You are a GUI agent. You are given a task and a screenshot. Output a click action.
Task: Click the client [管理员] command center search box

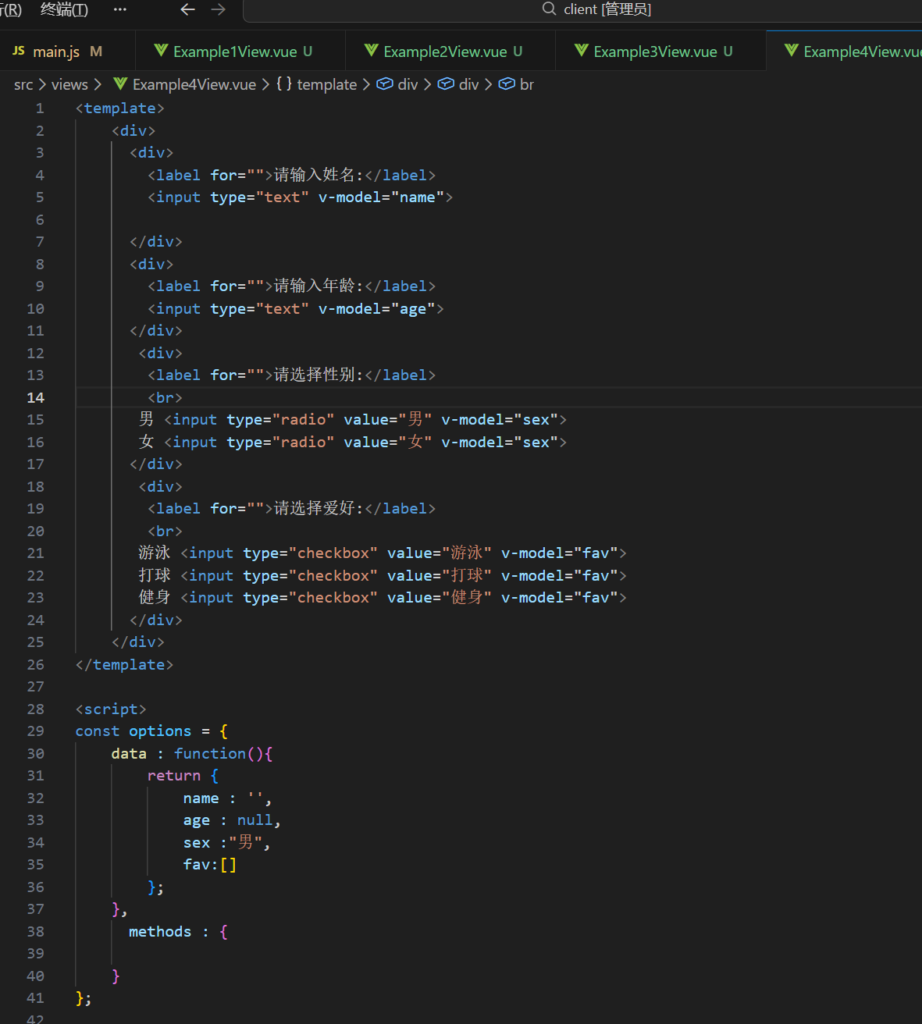[607, 10]
